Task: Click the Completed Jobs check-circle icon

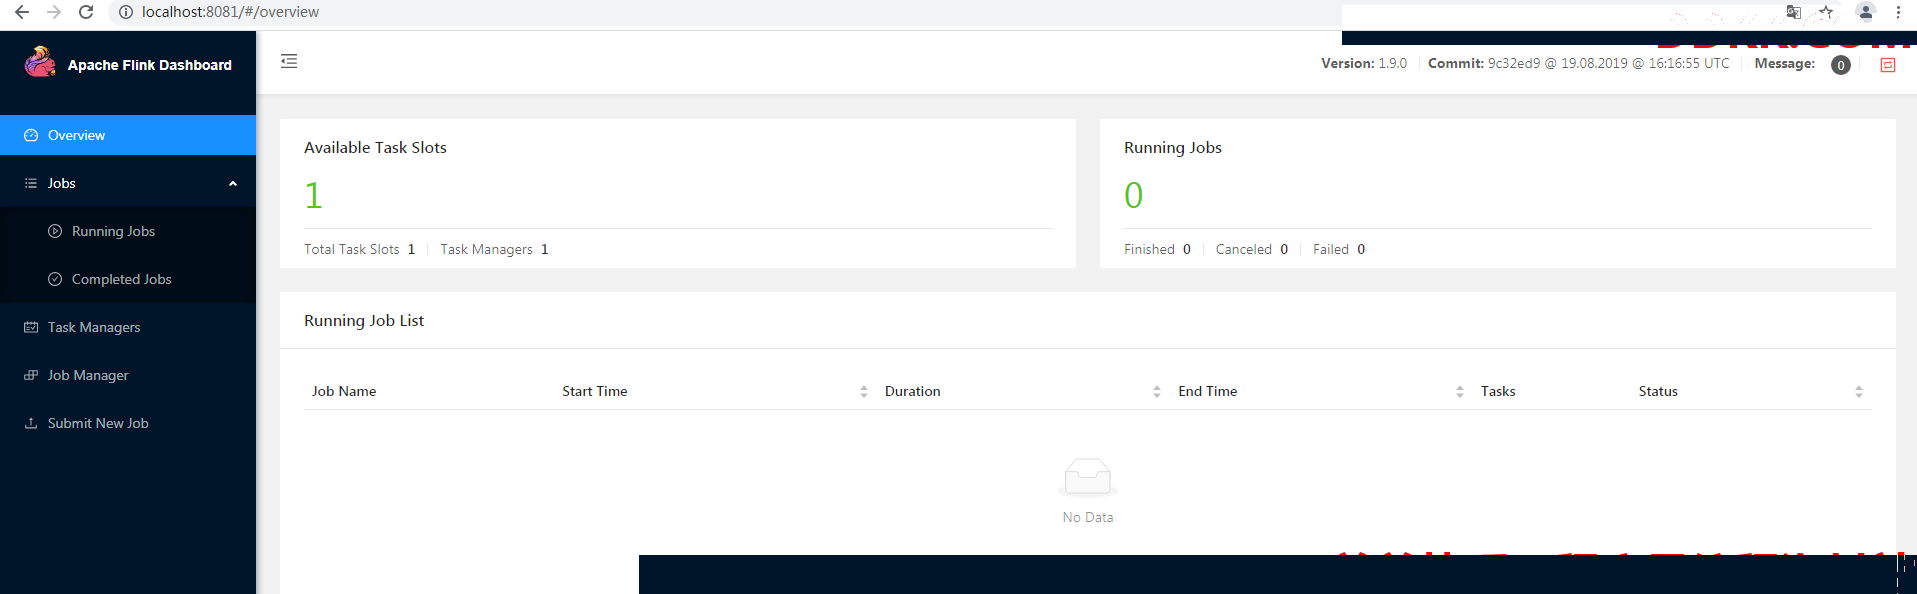Action: 55,279
